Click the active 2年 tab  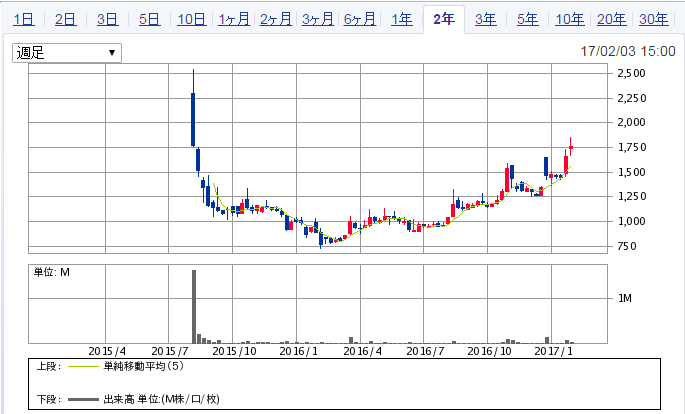pyautogui.click(x=443, y=19)
